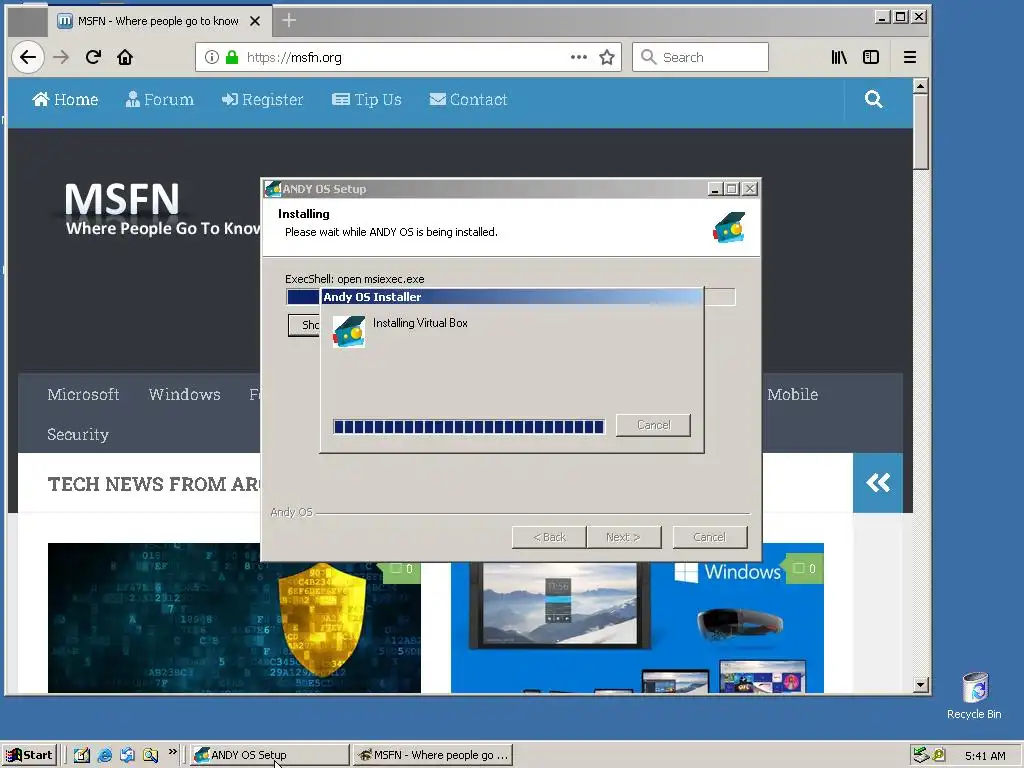The width and height of the screenshot is (1024, 768).
Task: Click 'ExecShell: open msiexec.exe' status text
Action: click(355, 279)
